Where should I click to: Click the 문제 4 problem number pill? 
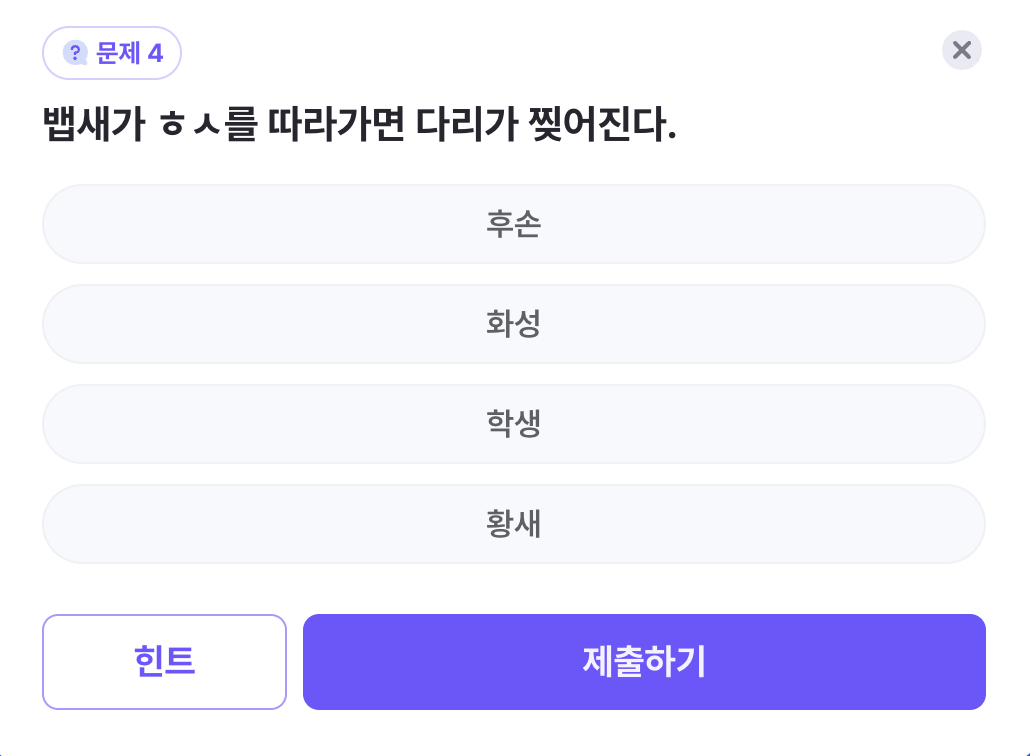111,52
